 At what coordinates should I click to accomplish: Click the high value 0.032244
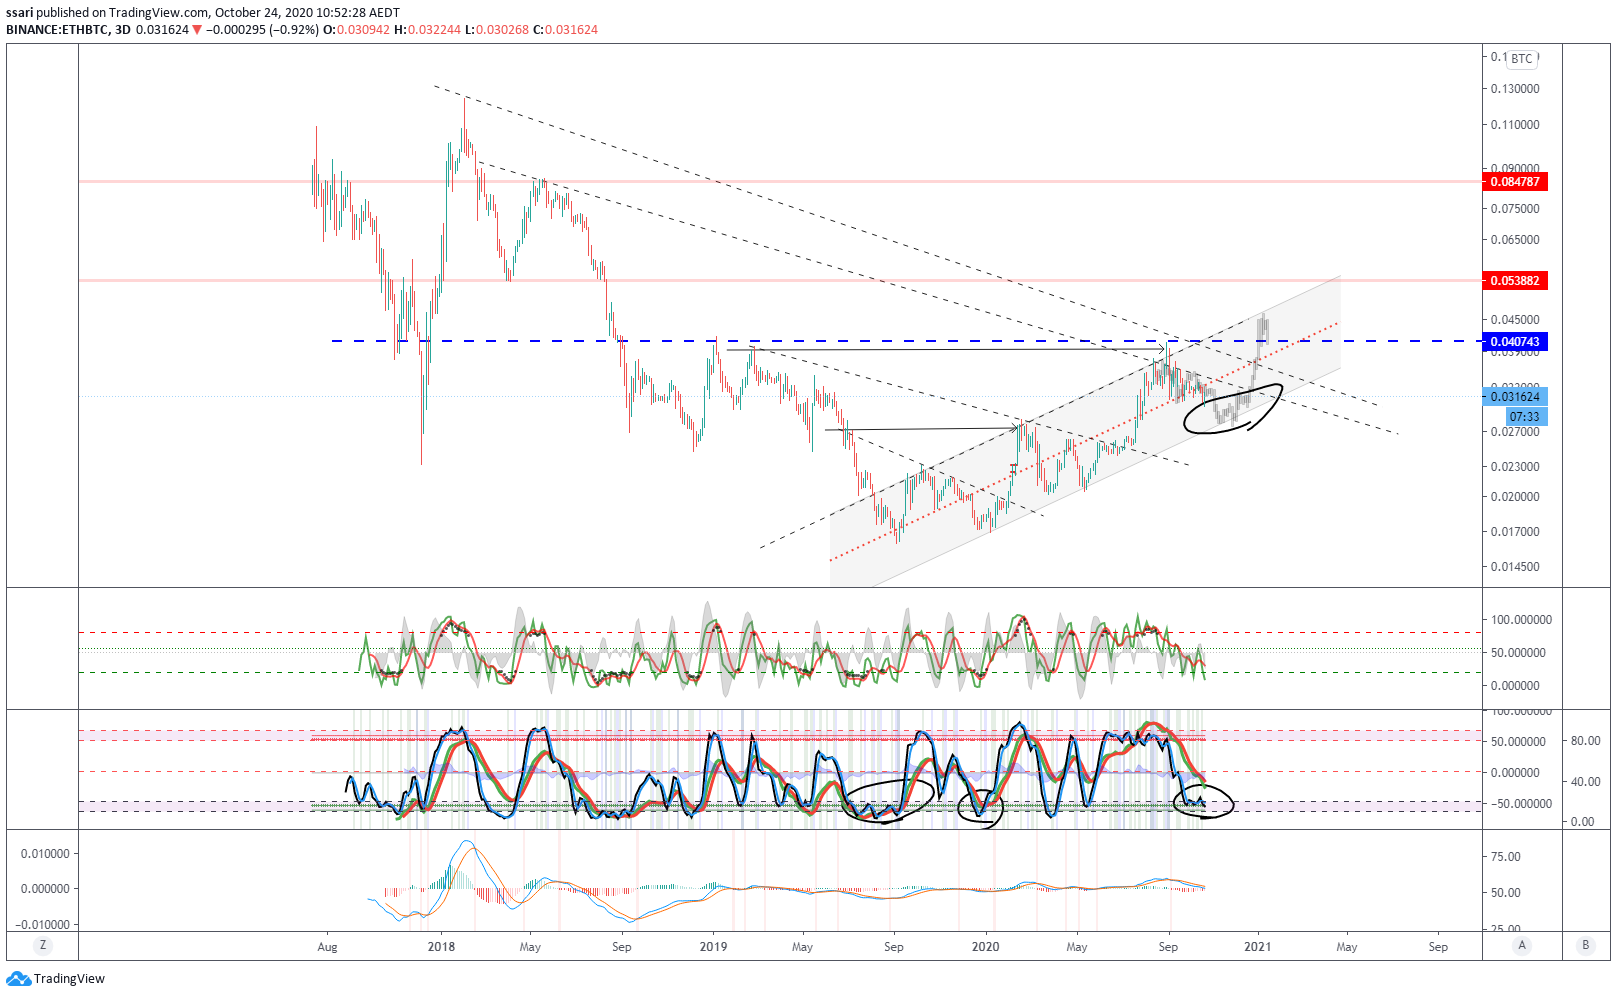point(434,30)
